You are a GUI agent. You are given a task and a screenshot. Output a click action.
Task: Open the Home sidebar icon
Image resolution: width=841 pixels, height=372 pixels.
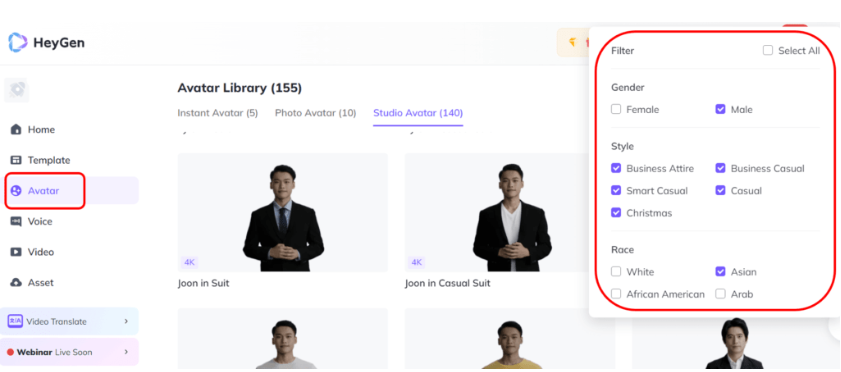click(x=16, y=130)
